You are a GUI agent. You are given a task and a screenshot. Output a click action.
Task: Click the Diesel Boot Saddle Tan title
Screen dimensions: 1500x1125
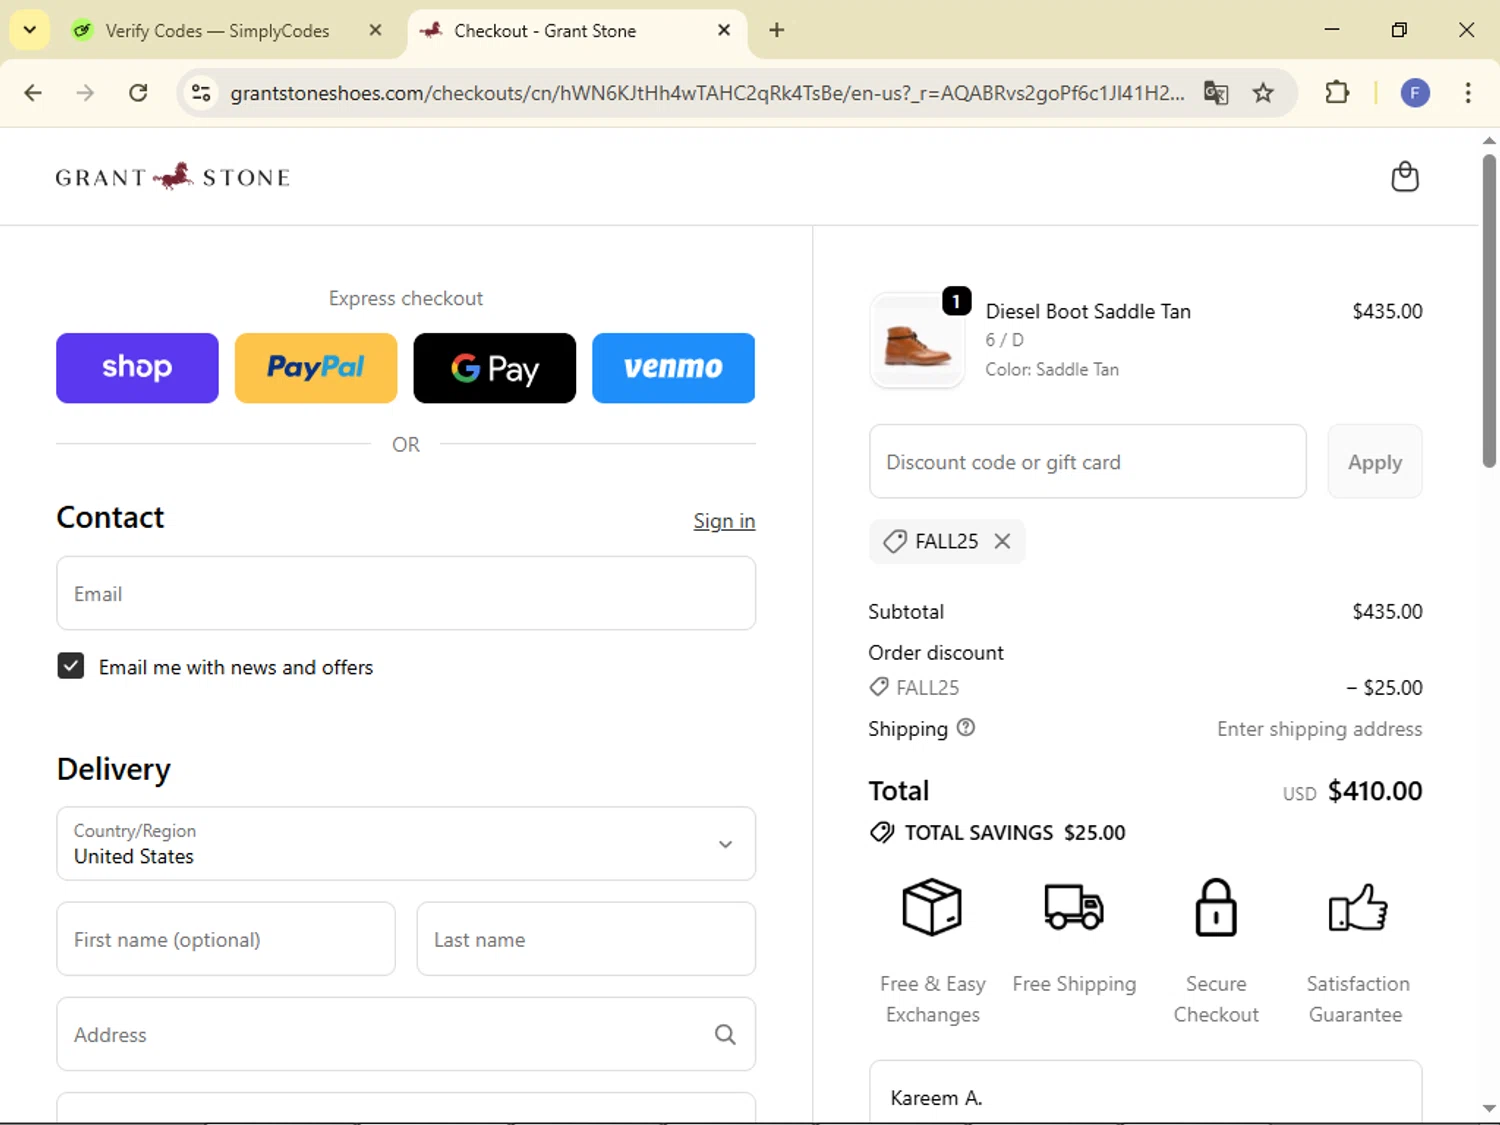pos(1088,311)
